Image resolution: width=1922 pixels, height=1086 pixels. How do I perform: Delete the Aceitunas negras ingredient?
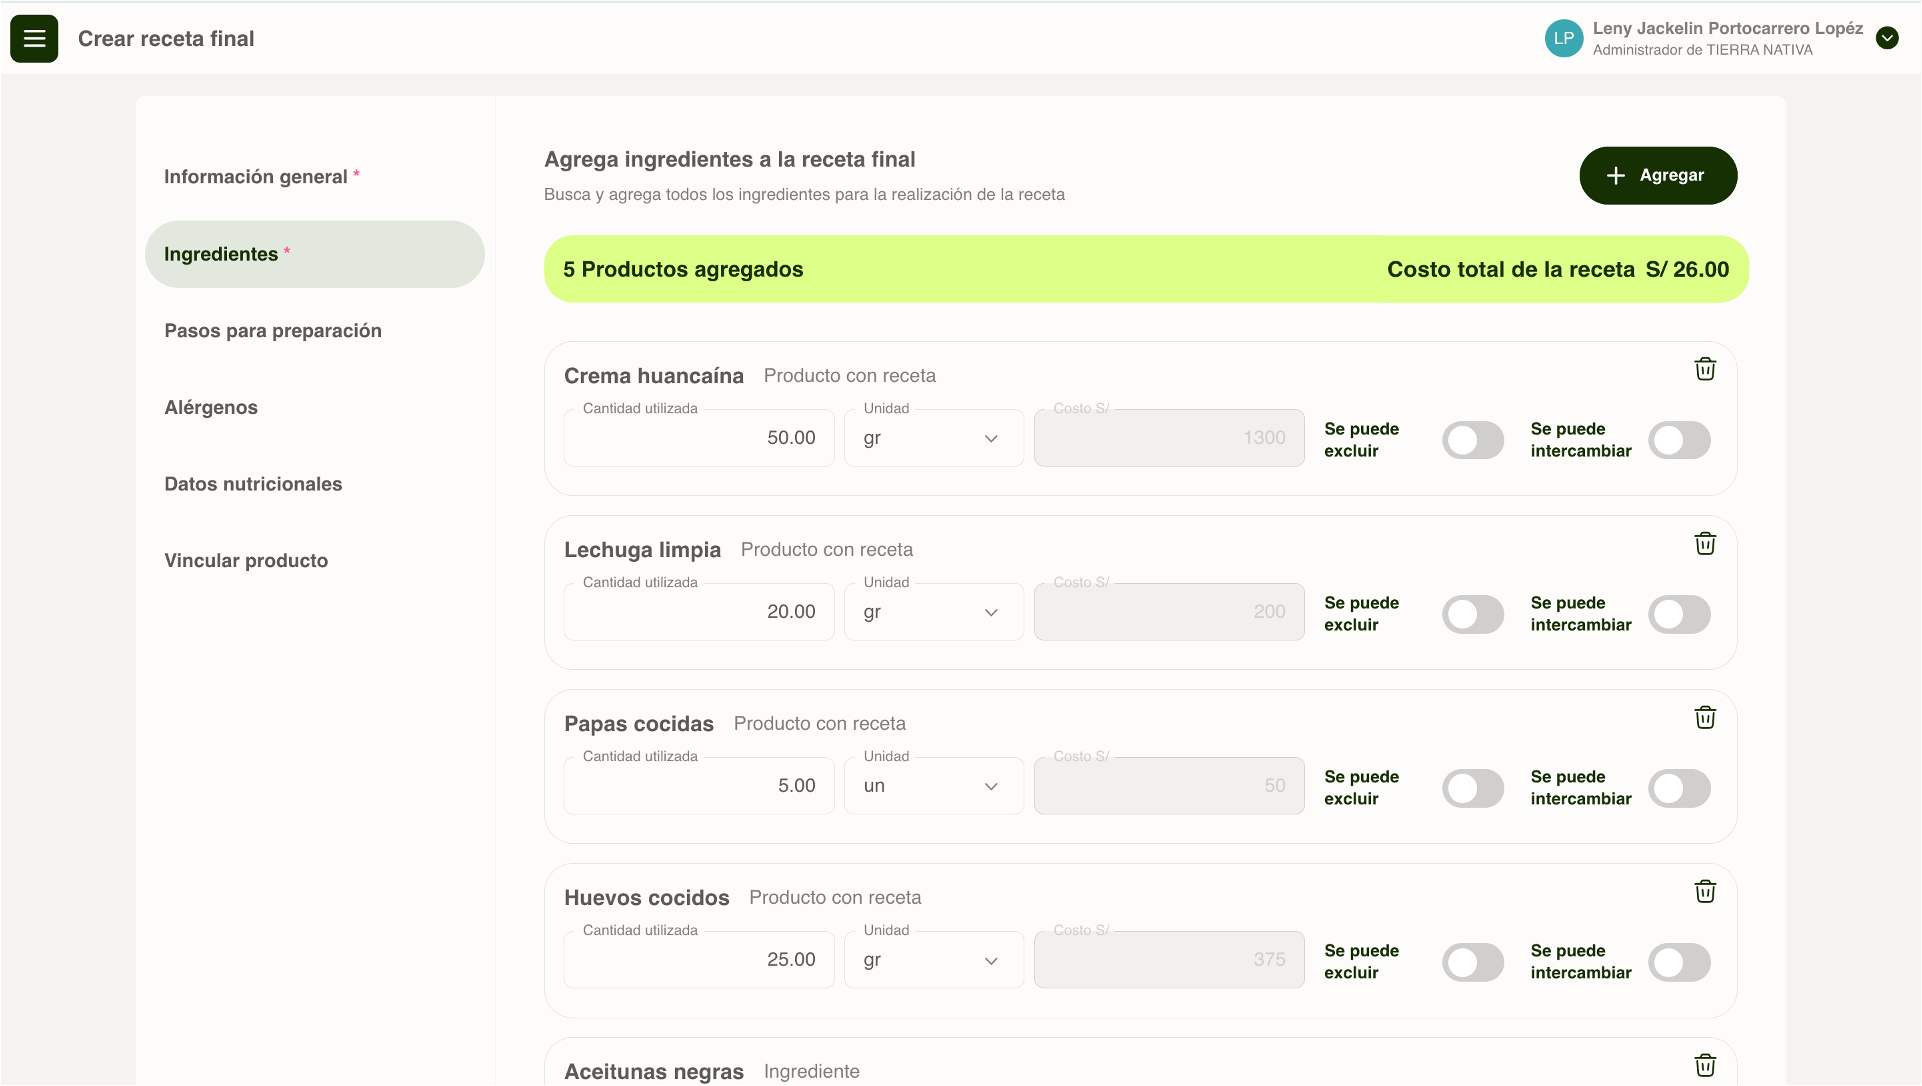[1705, 1065]
